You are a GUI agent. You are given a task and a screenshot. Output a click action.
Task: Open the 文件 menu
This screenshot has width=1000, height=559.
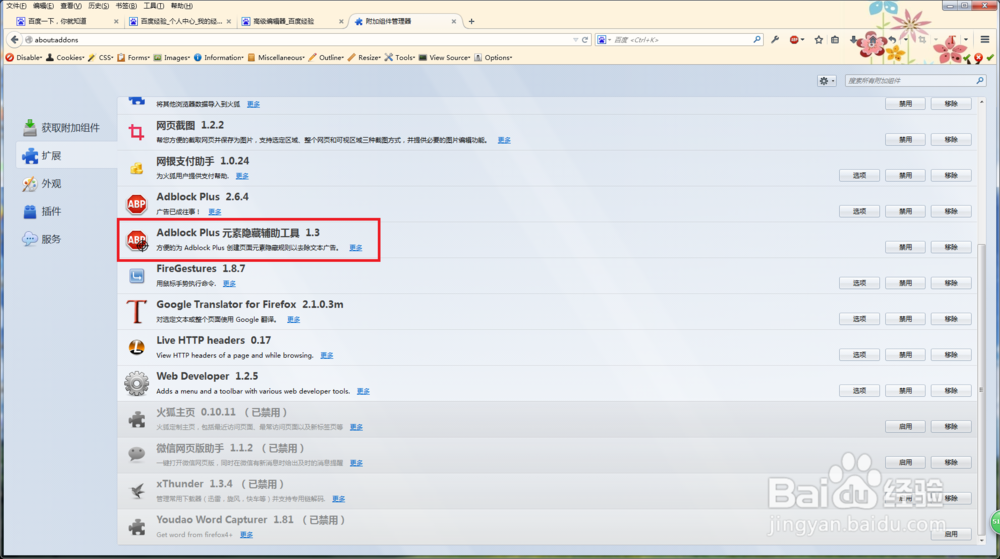tap(16, 6)
